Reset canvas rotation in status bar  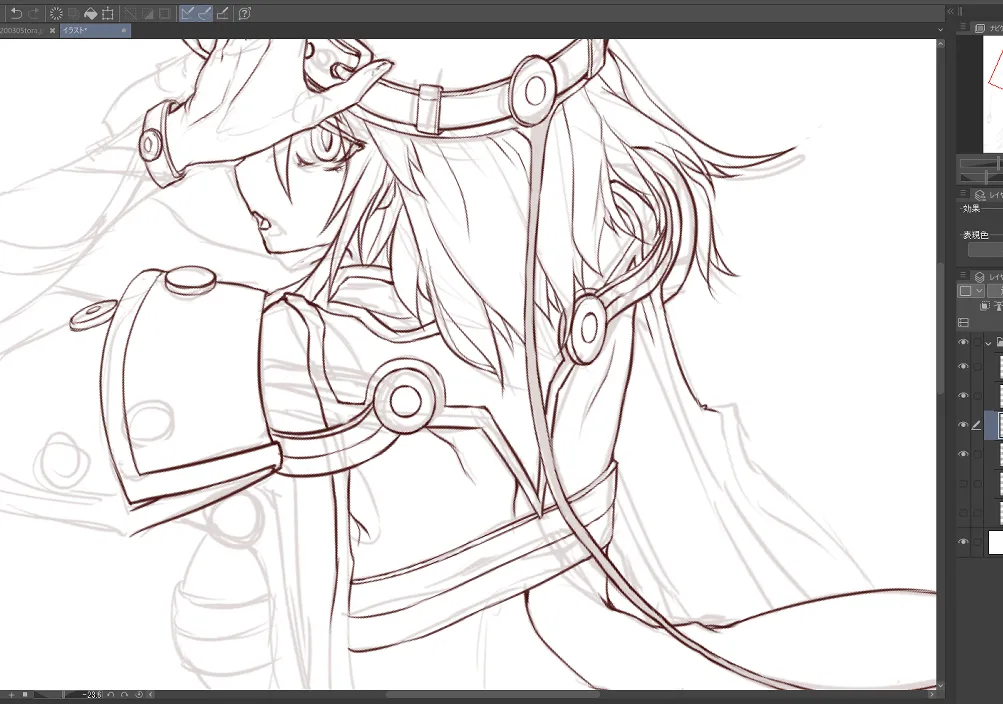pyautogui.click(x=139, y=694)
